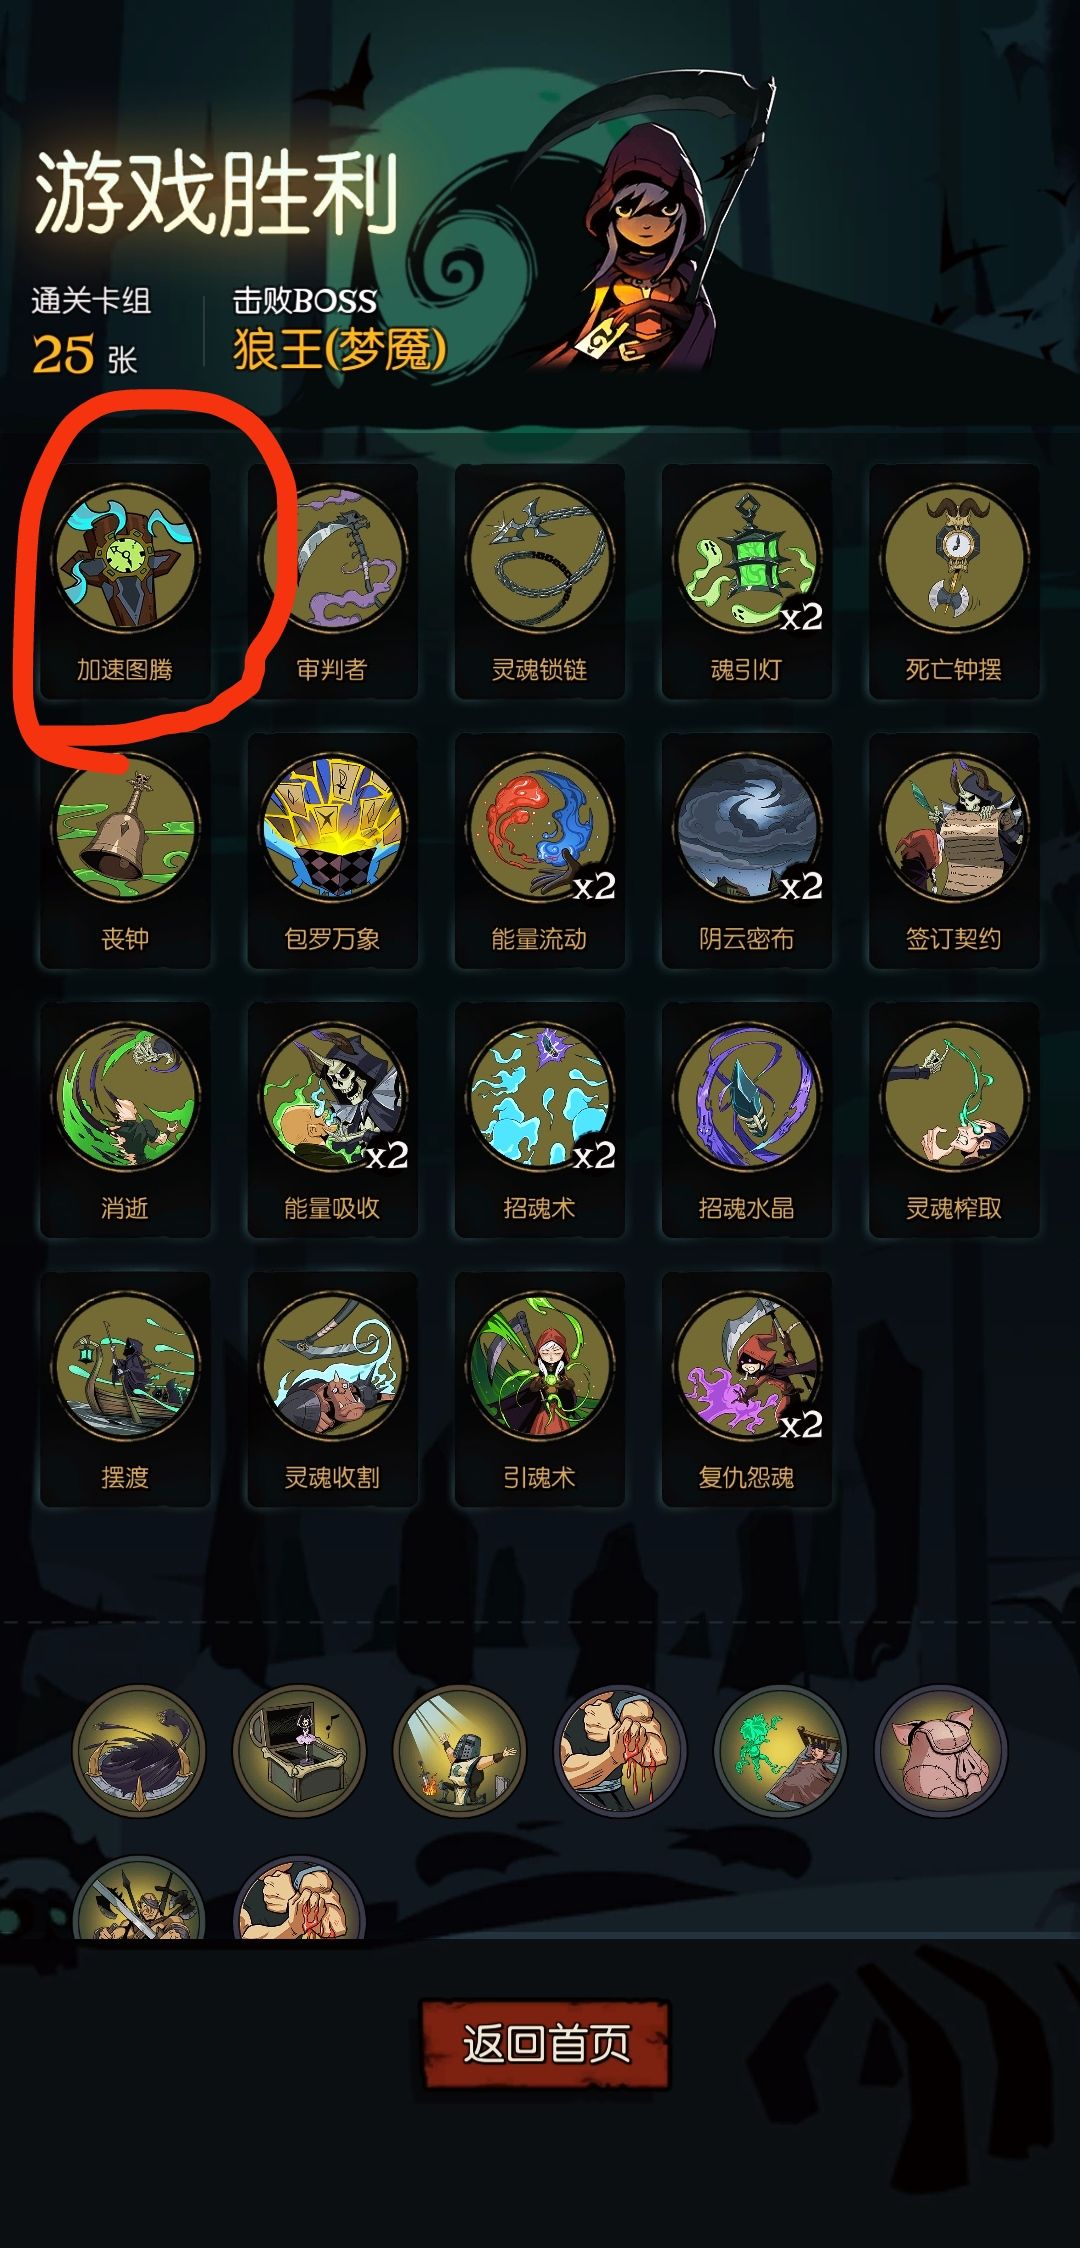View the 能量流动 card
This screenshot has width=1080, height=2248.
(x=539, y=851)
